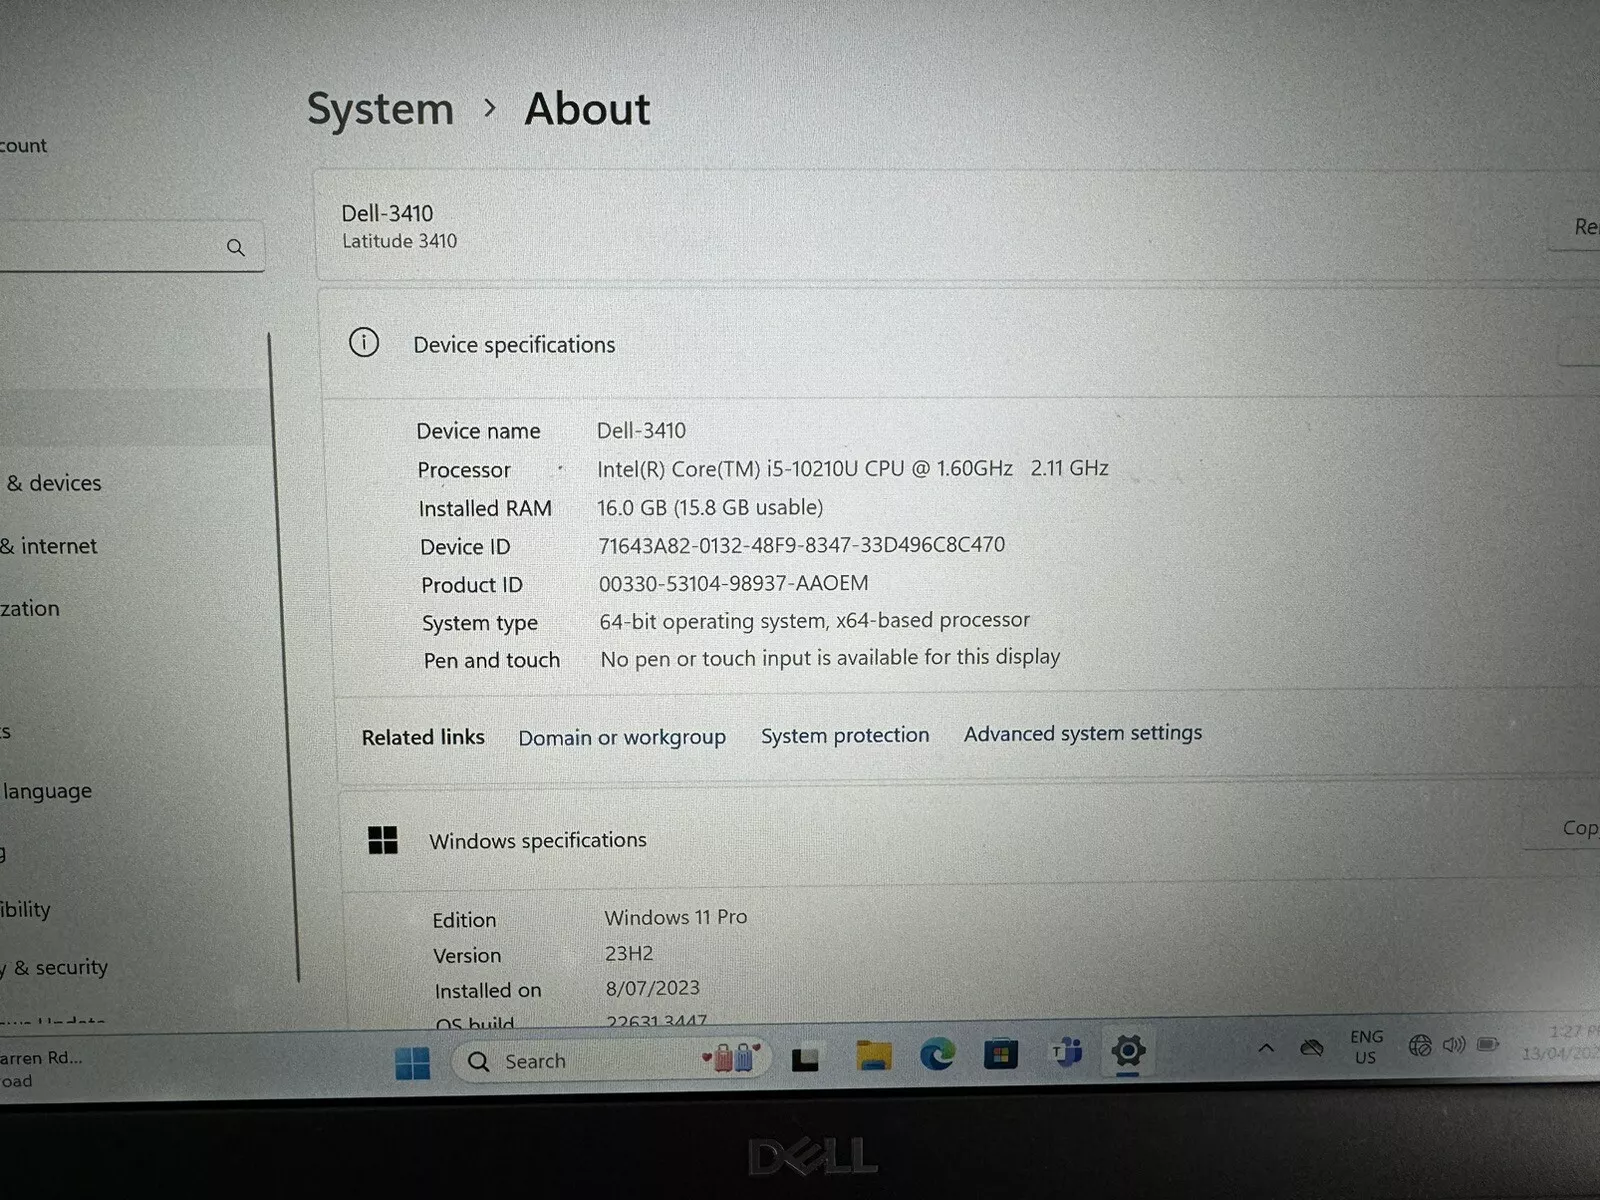This screenshot has width=1600, height=1200.
Task: Select Network & internet in sidebar
Action: pos(49,546)
